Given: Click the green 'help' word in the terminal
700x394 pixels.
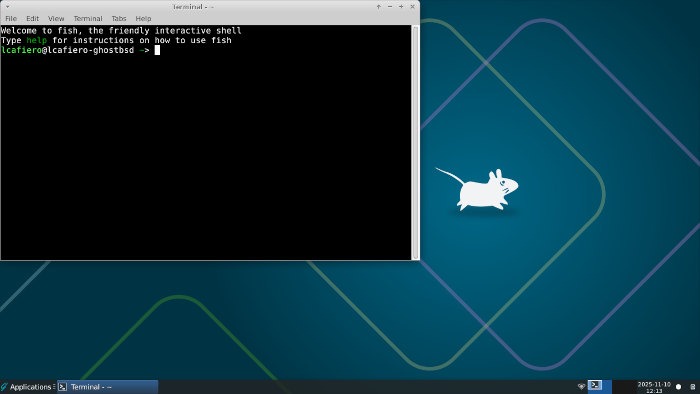Looking at the screenshot, I should [x=36, y=40].
